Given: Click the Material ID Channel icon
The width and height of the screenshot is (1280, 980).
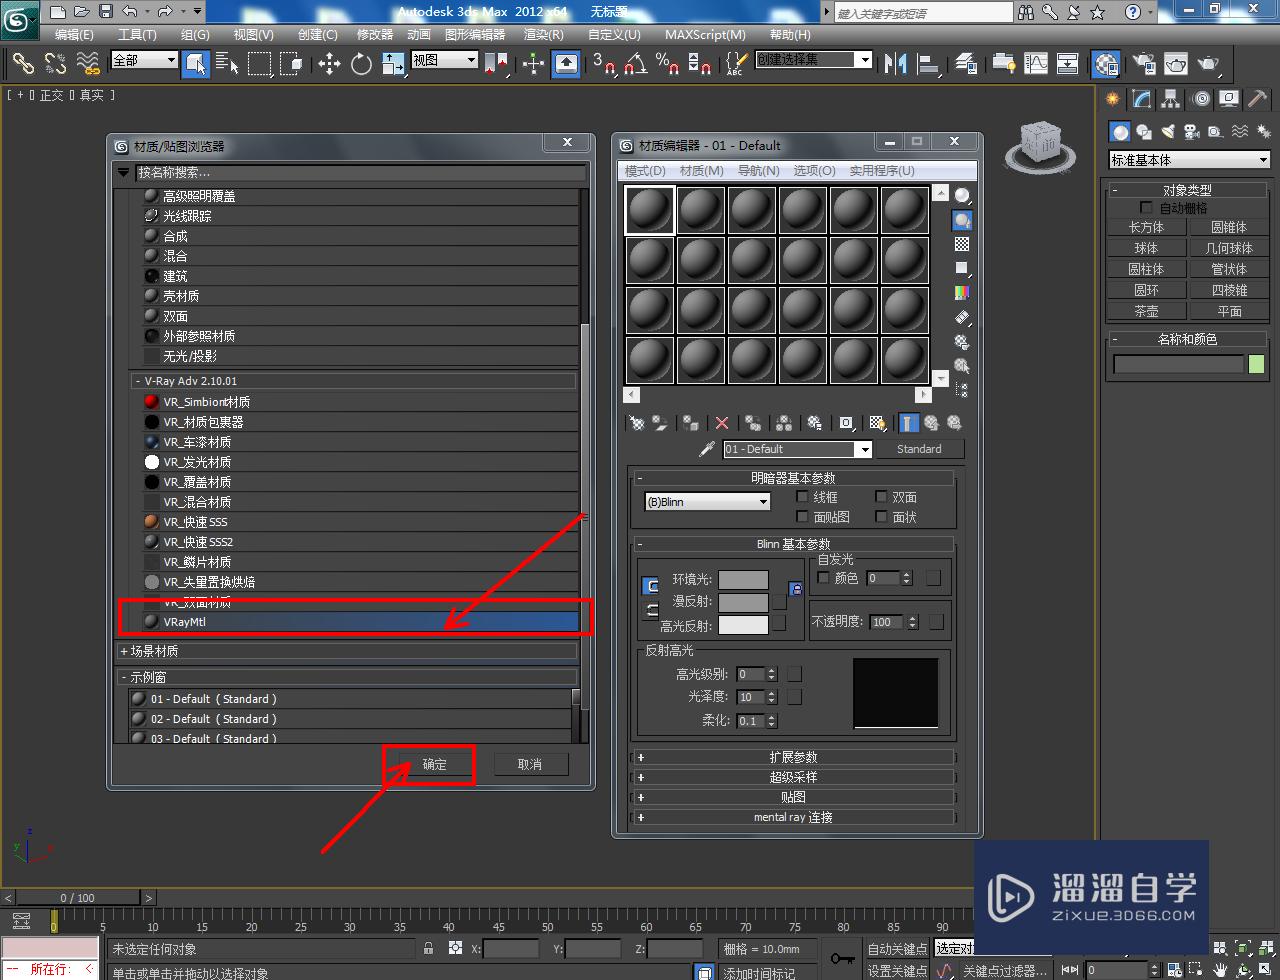Looking at the screenshot, I should coord(846,423).
